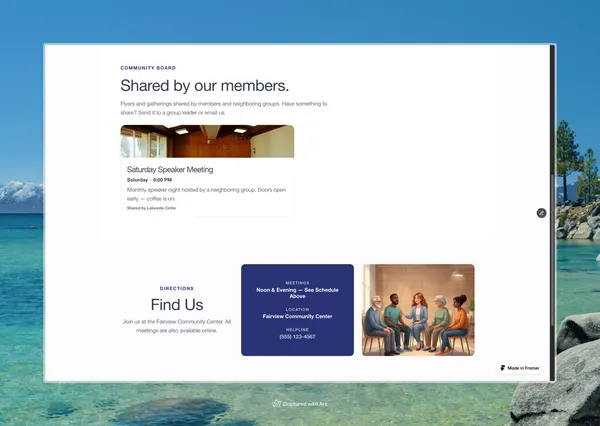Click the flyers and gatherings description paragraph
Screen dimensions: 600x426
pos(224,108)
